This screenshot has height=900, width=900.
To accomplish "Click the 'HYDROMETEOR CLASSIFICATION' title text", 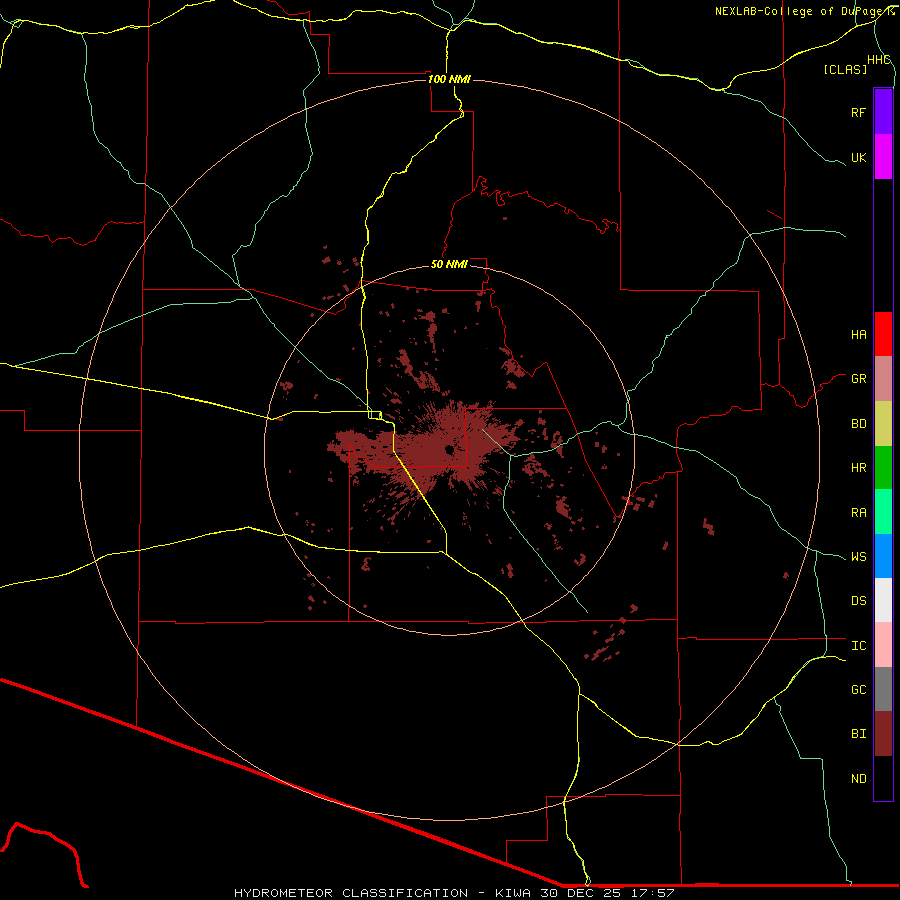I will [351, 893].
